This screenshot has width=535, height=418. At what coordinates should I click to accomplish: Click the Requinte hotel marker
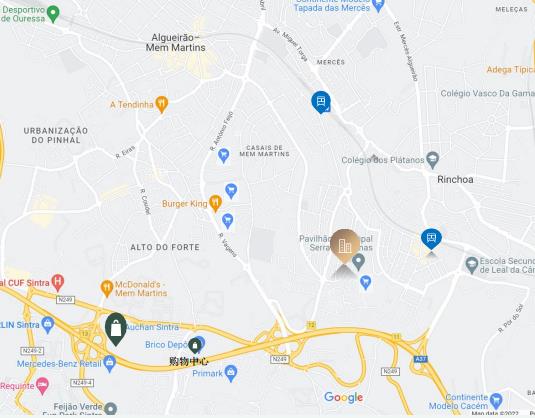[42, 386]
